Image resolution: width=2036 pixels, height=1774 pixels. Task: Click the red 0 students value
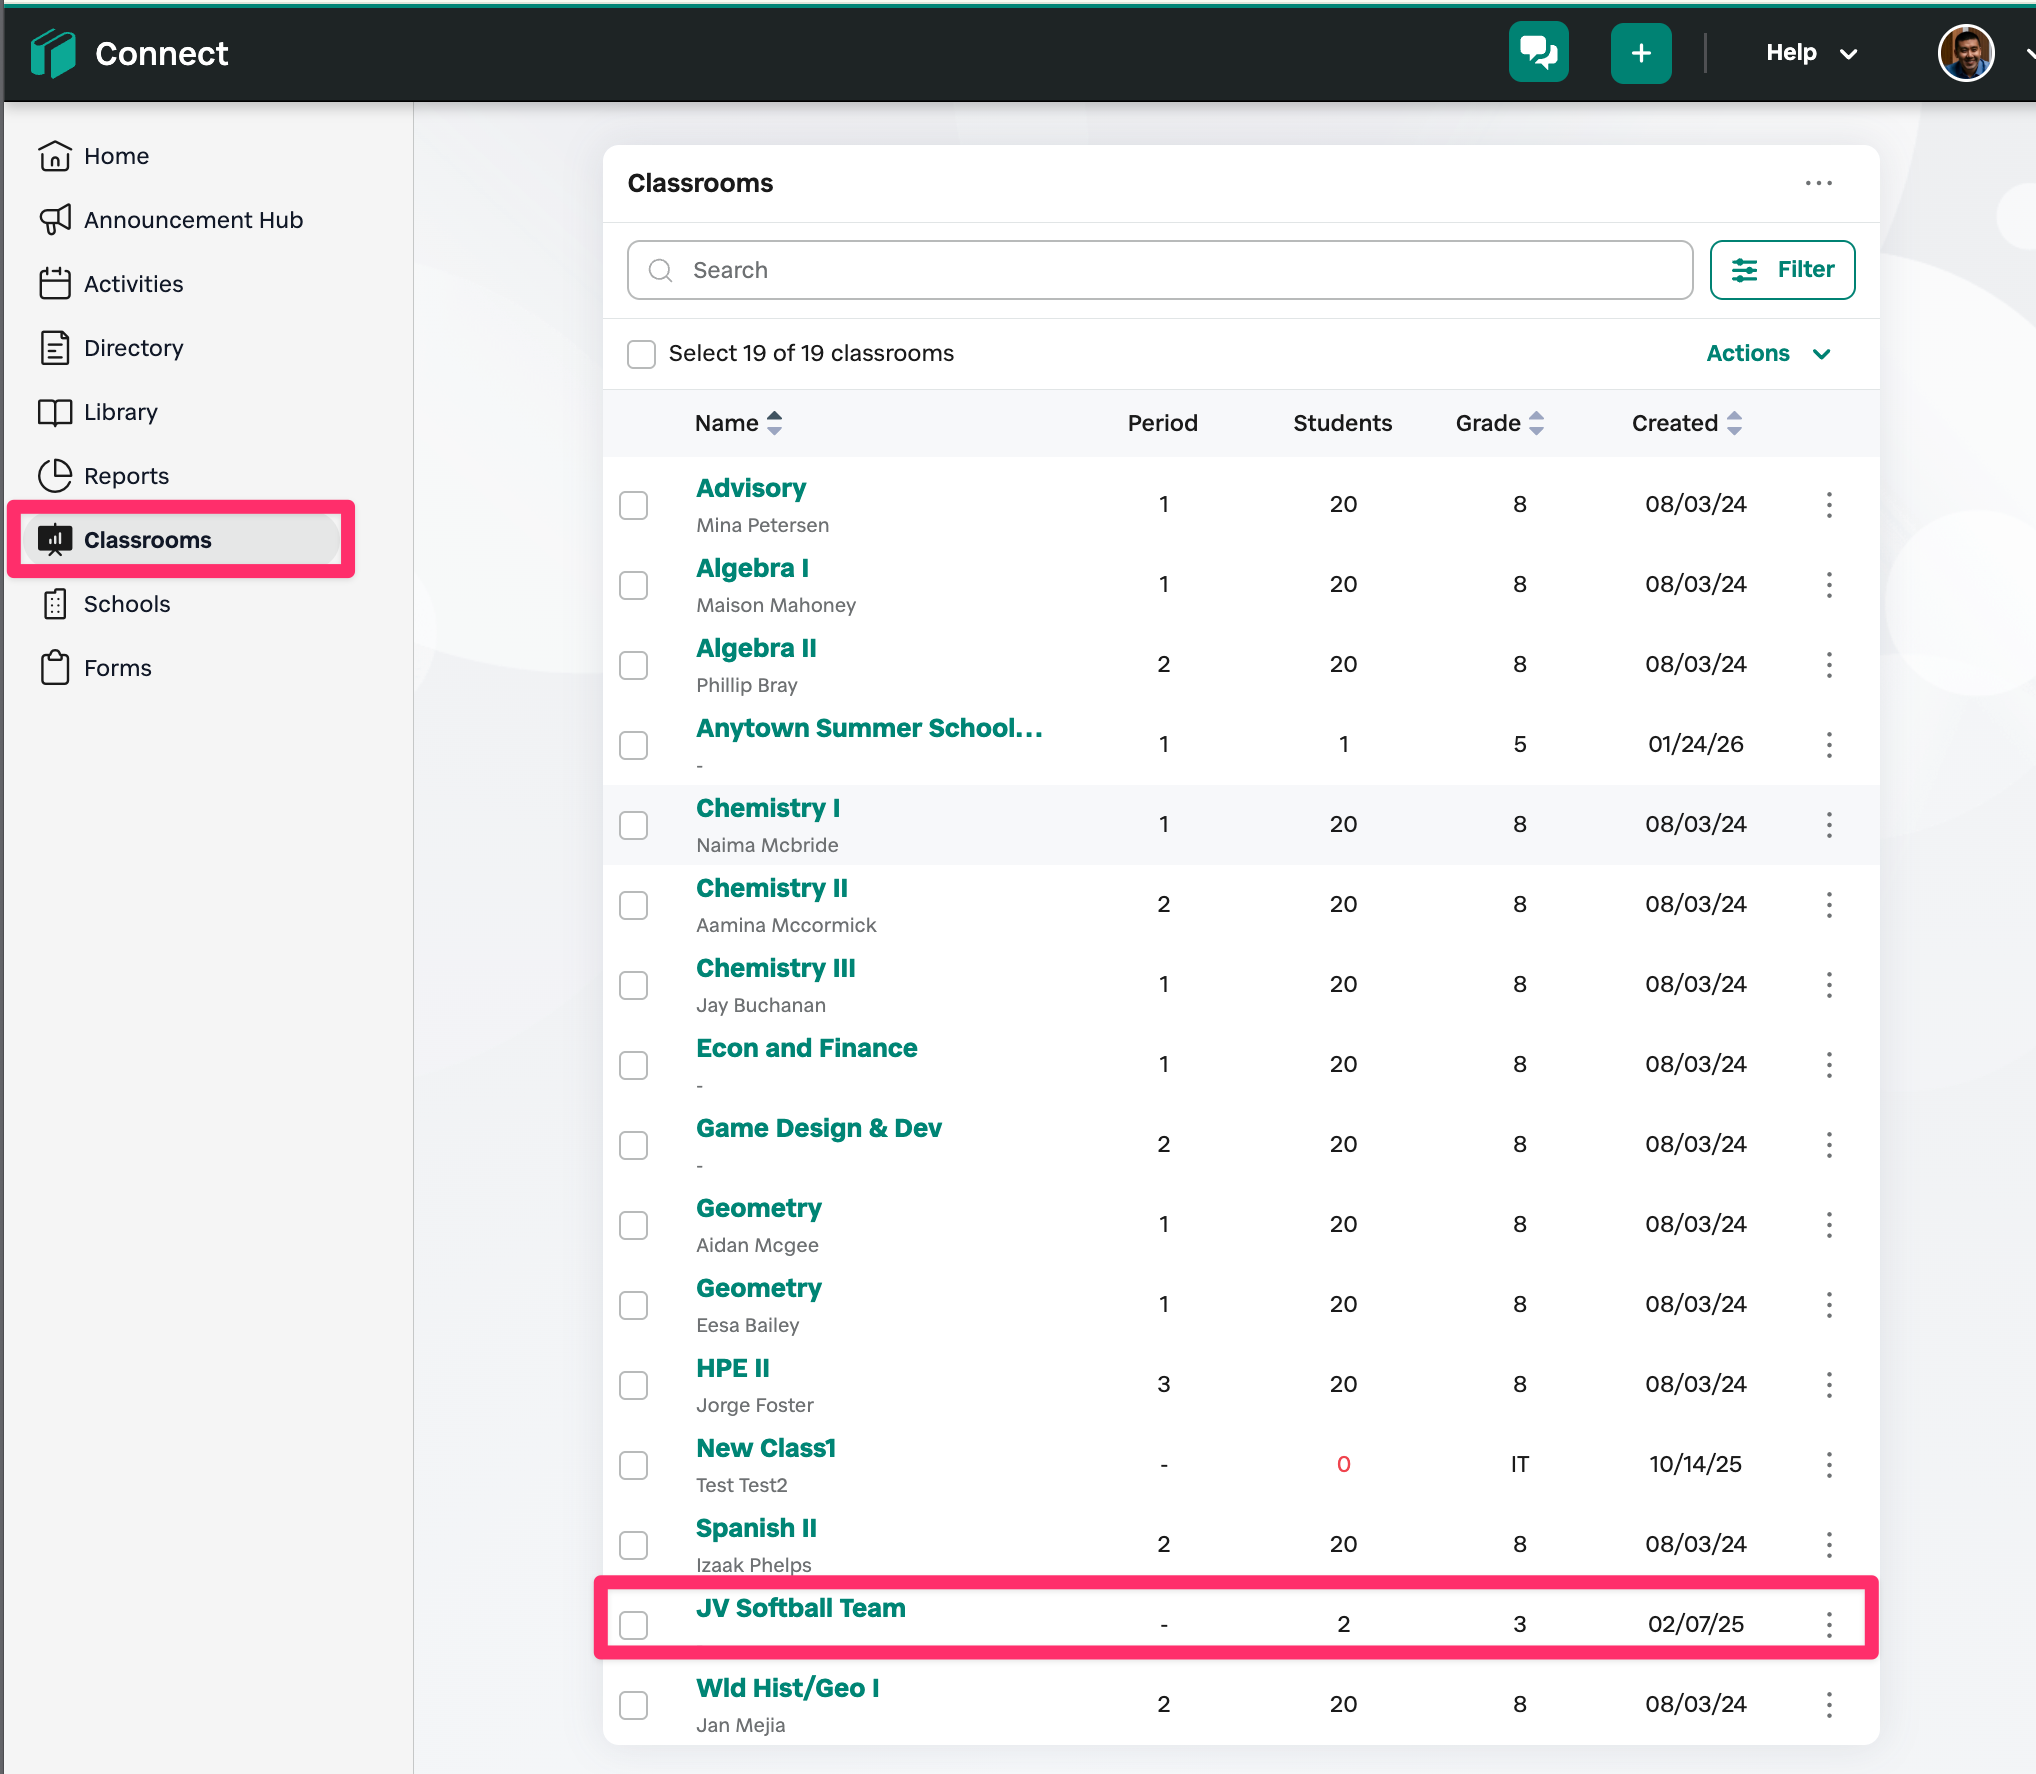tap(1343, 1464)
